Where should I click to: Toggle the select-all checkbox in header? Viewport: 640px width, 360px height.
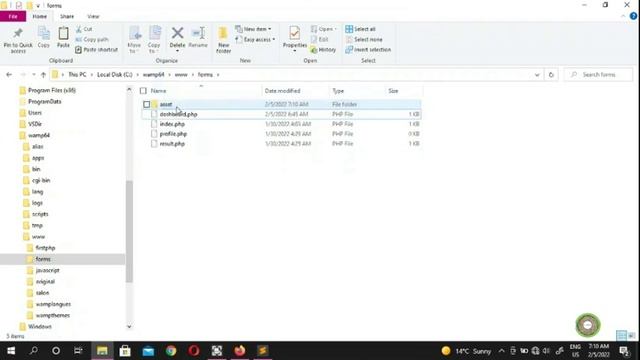click(143, 91)
